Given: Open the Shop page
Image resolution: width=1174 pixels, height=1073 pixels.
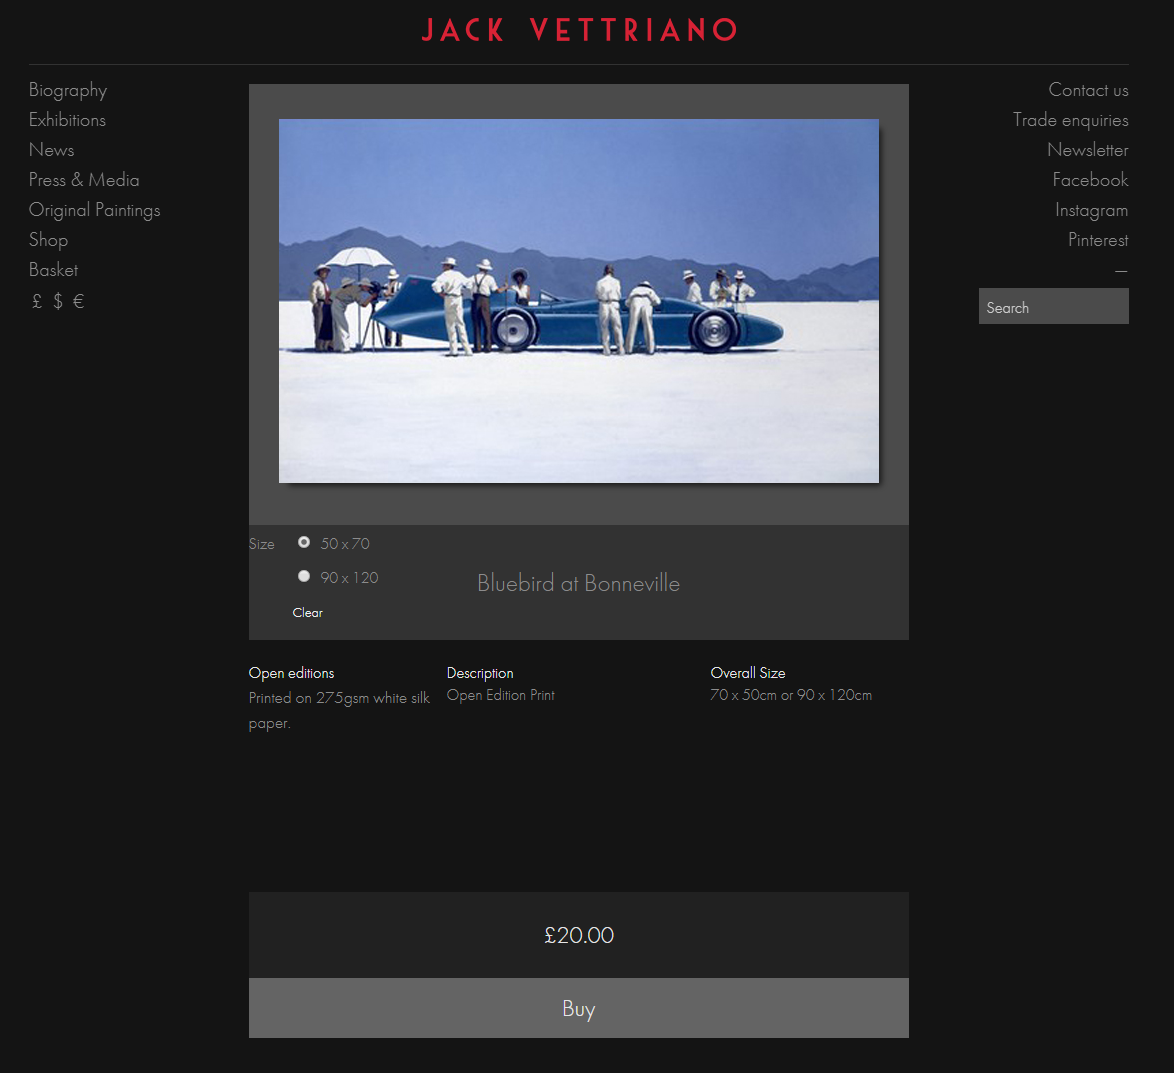Looking at the screenshot, I should [48, 240].
